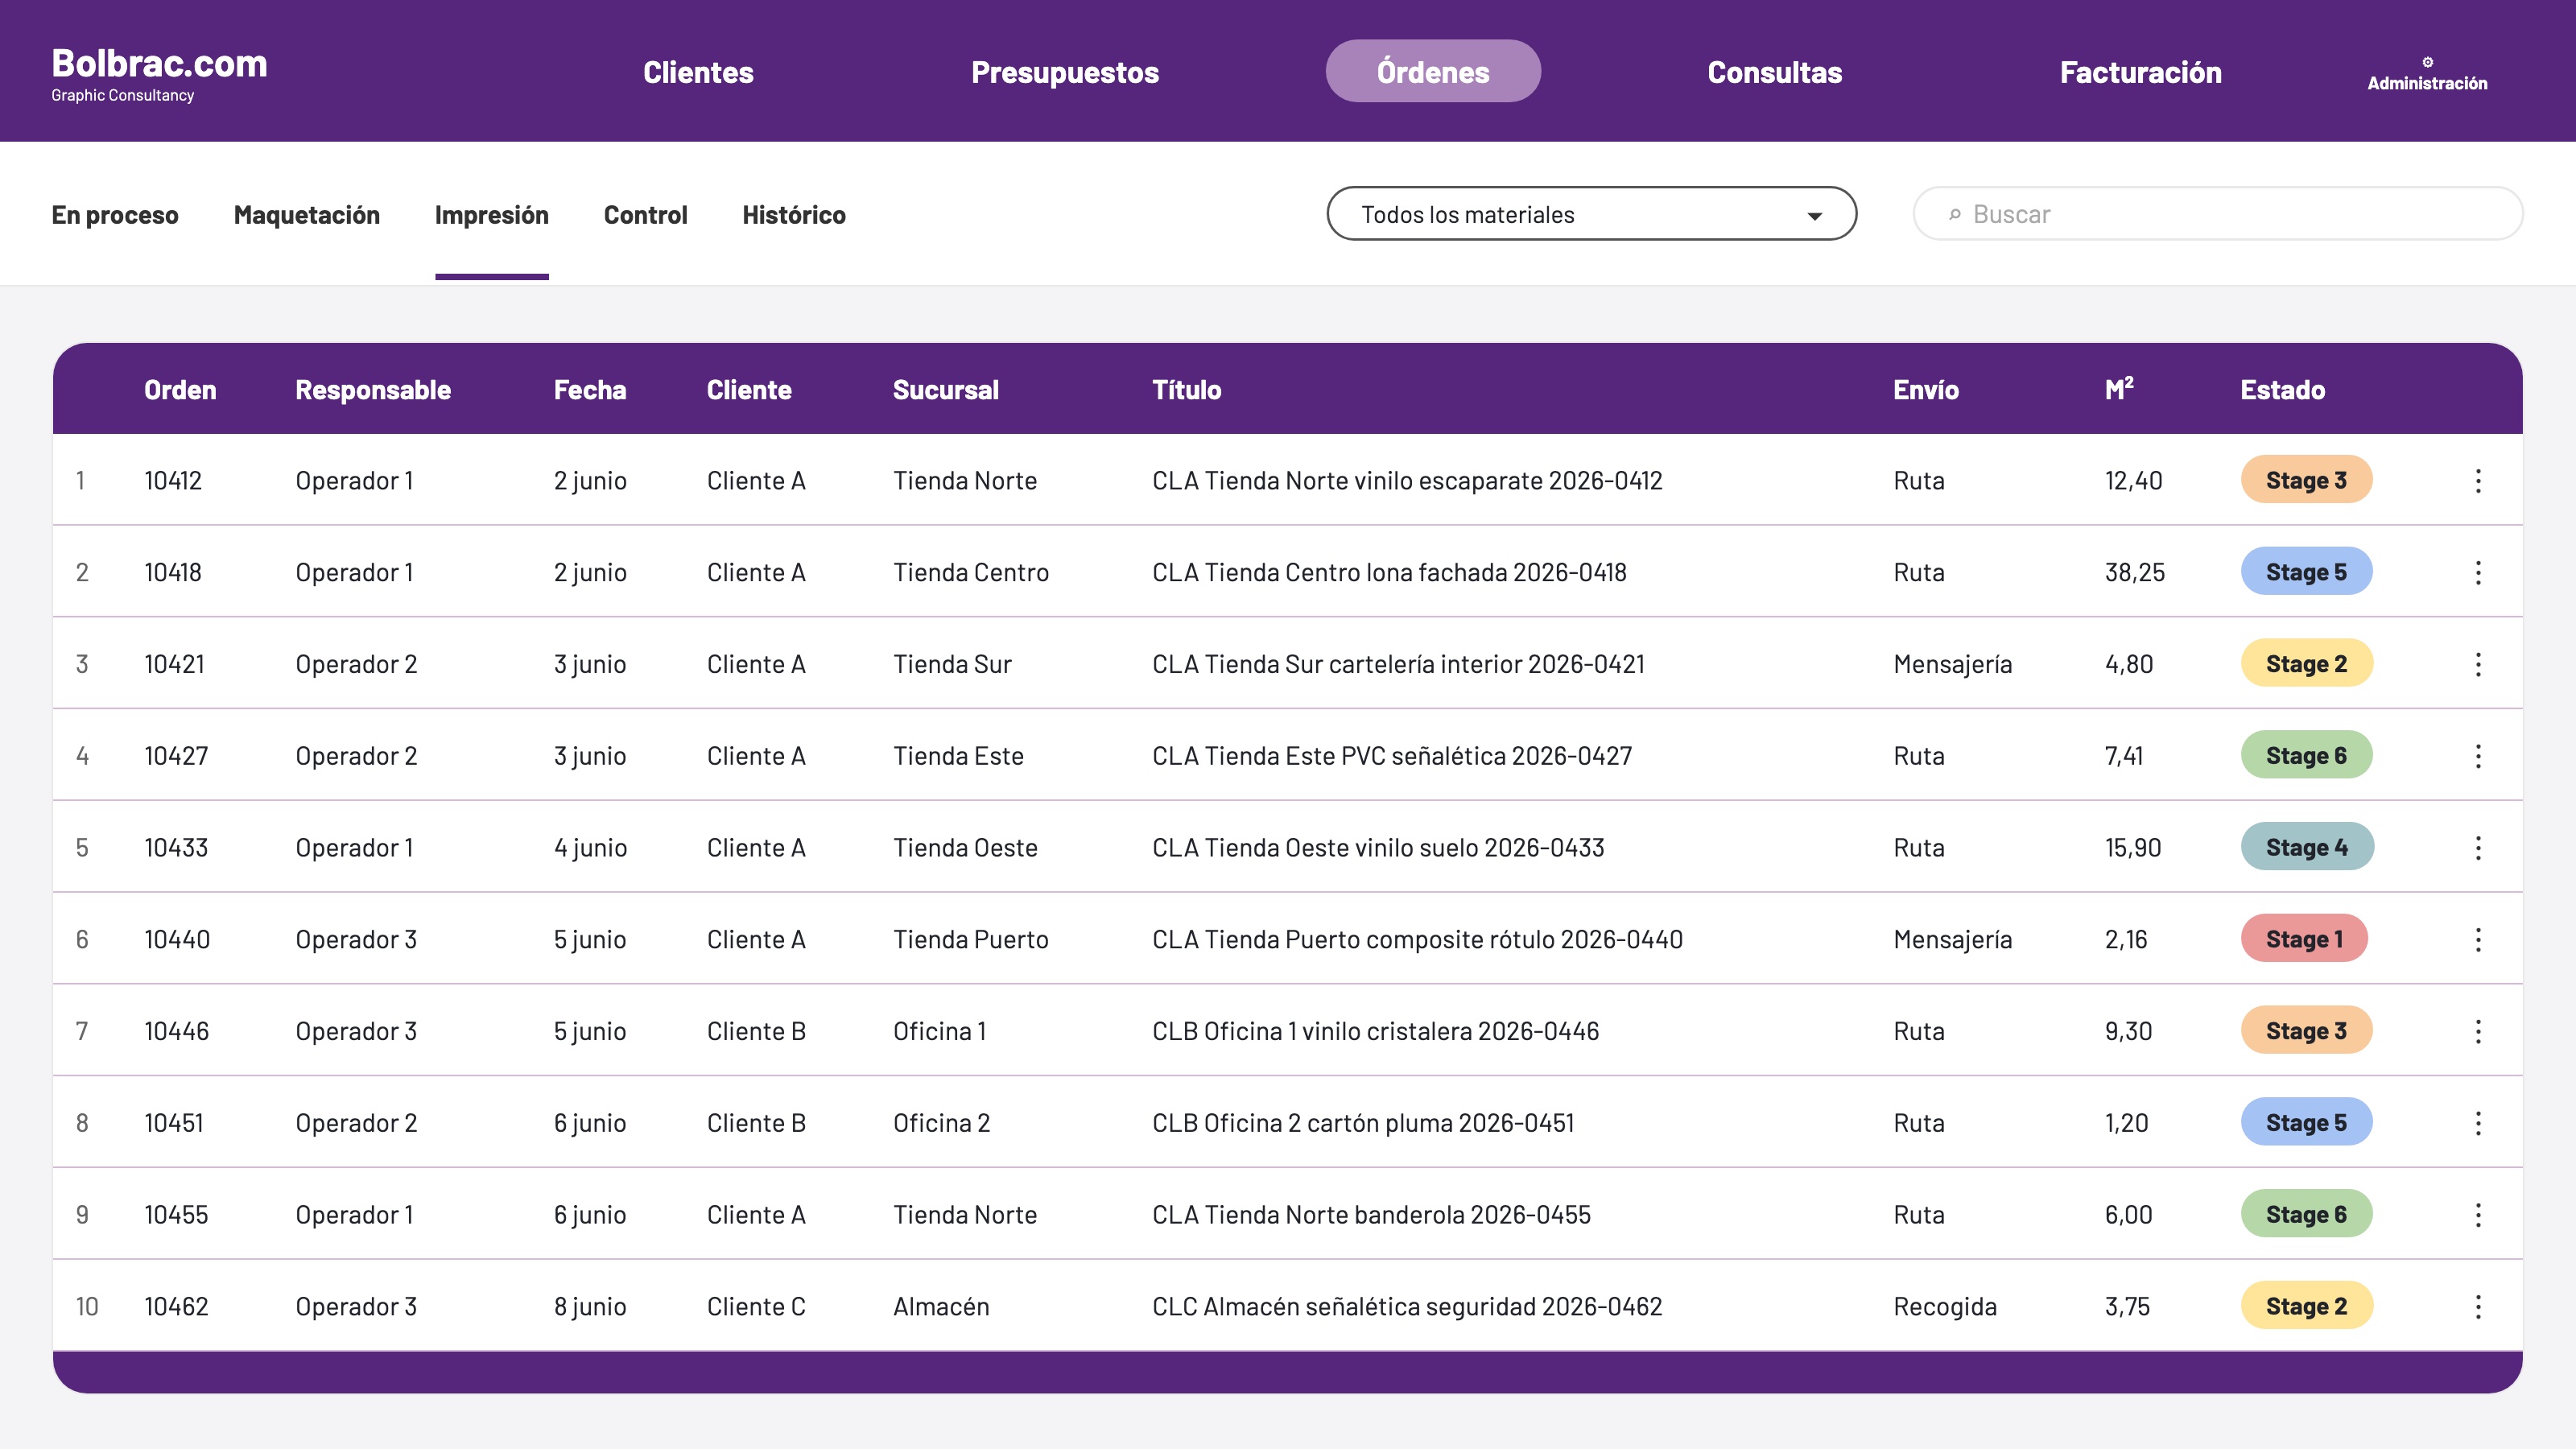Open the options menu for order 10412

(2478, 481)
